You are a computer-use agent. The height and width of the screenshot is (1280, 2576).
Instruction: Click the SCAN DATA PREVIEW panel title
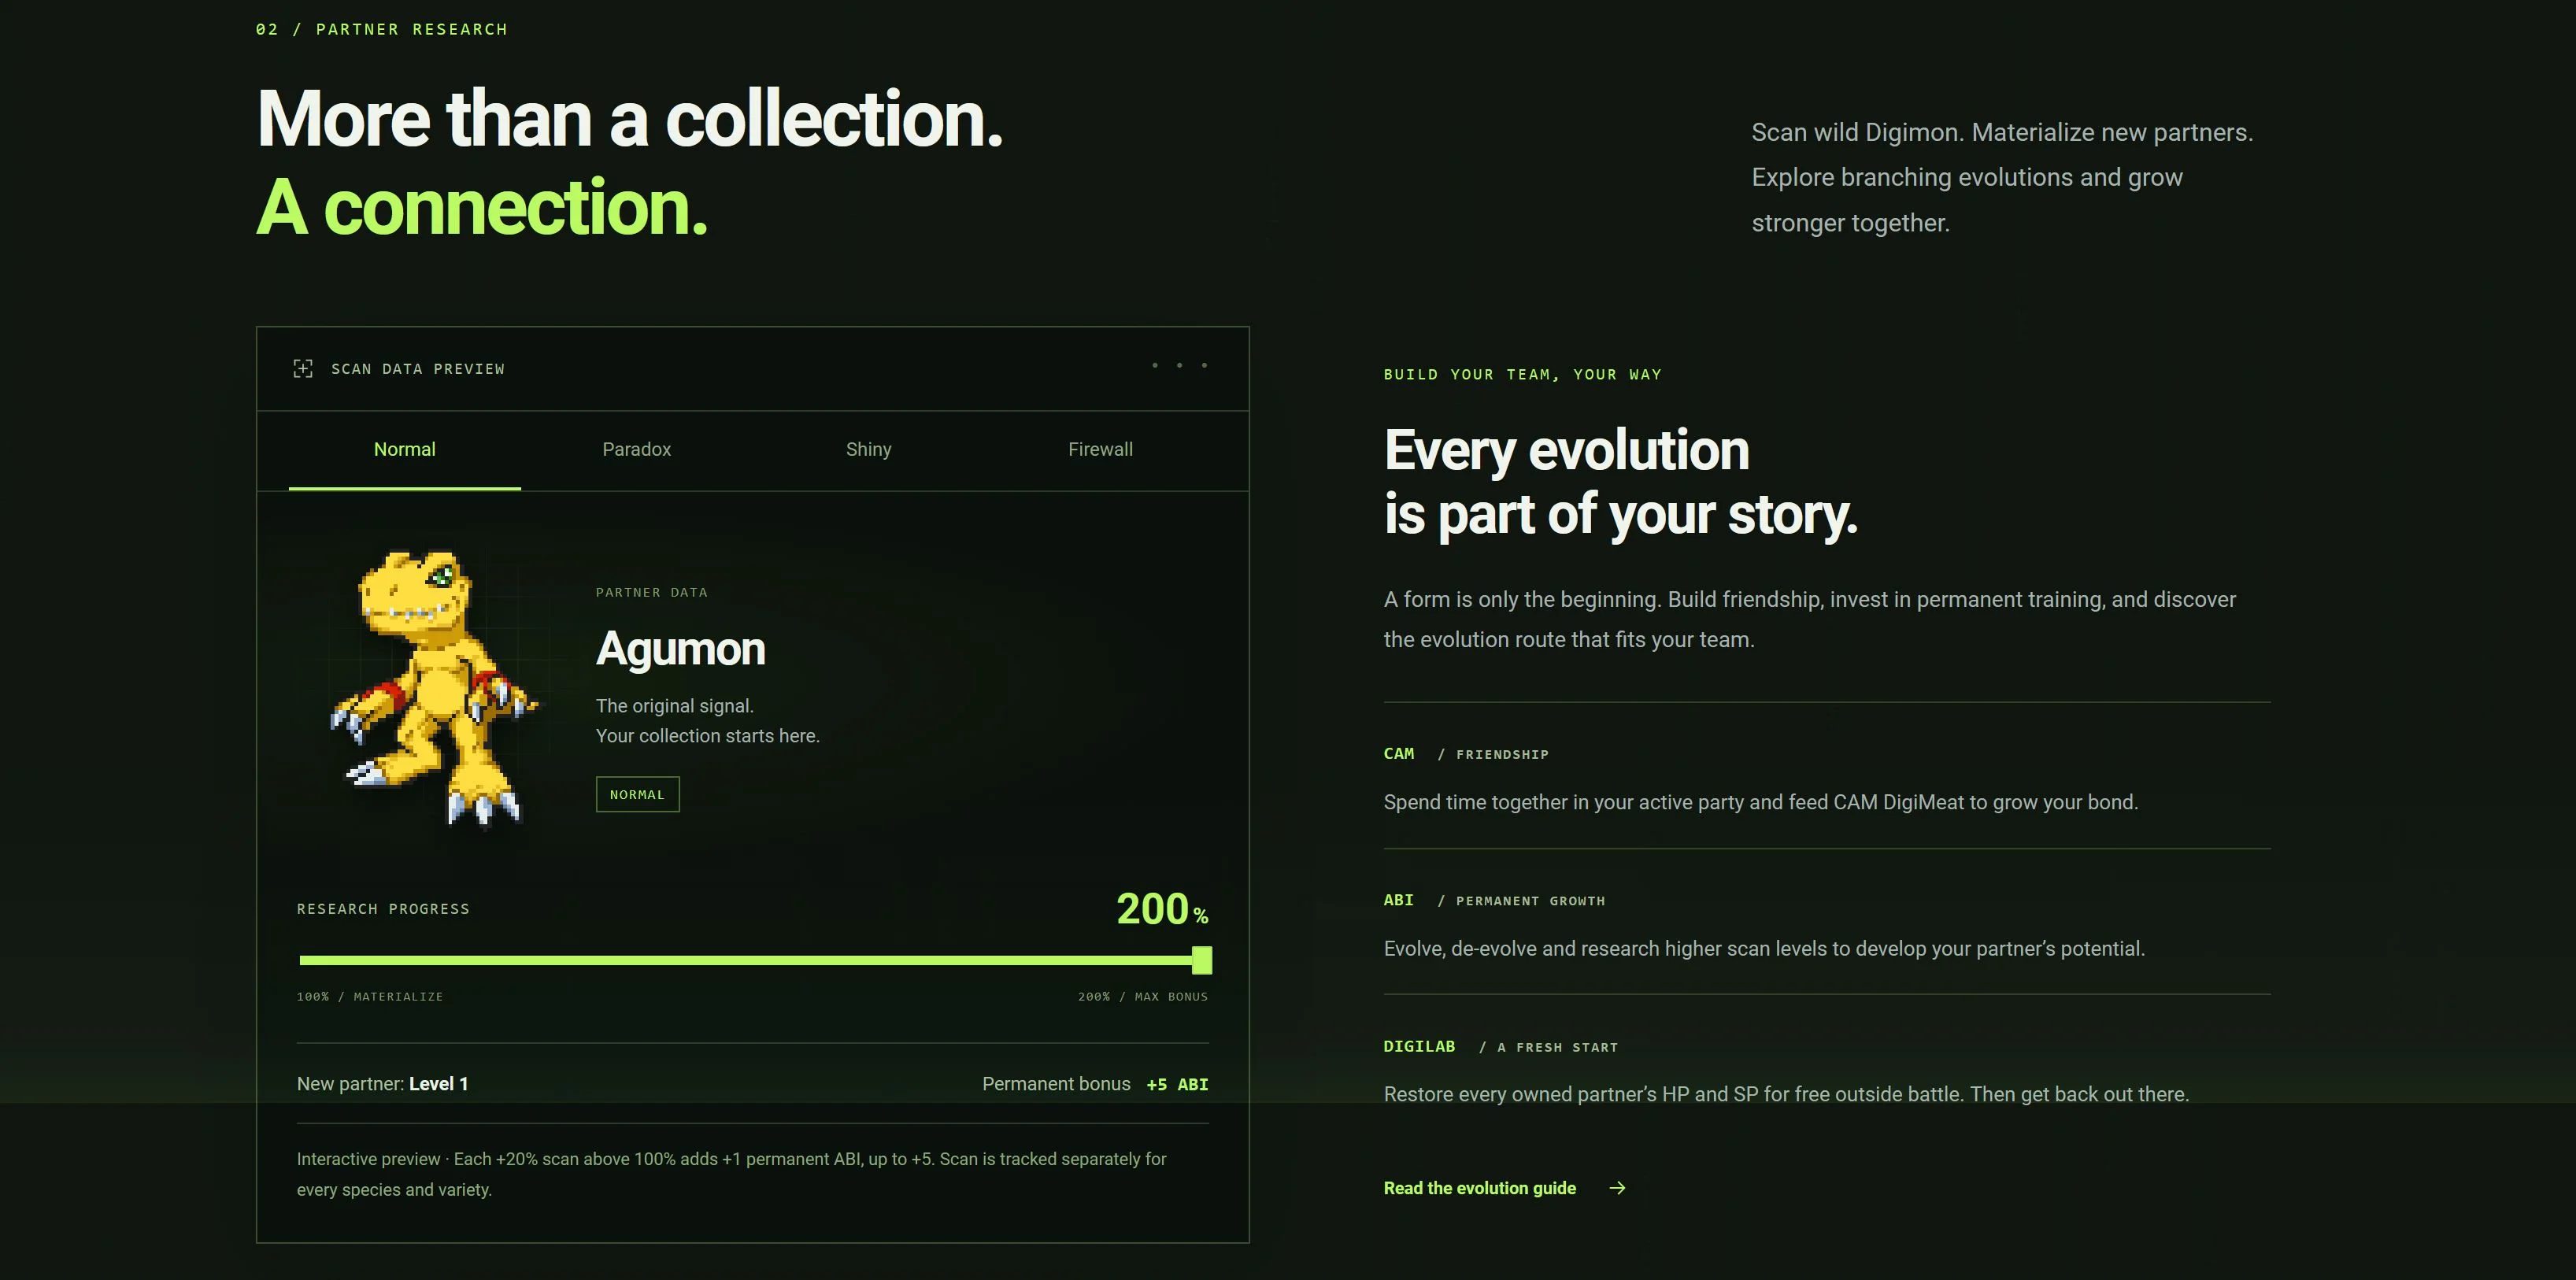point(418,369)
